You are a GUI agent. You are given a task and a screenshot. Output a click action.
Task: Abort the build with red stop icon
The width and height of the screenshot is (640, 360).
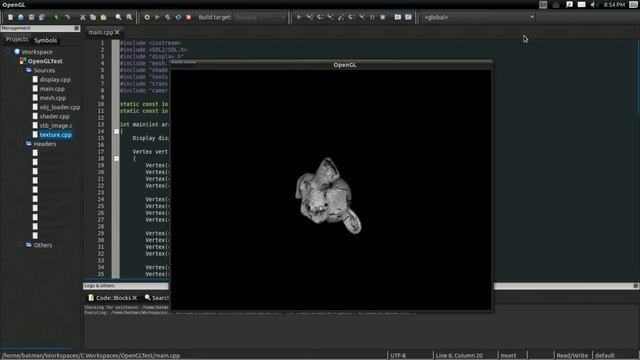coord(189,17)
